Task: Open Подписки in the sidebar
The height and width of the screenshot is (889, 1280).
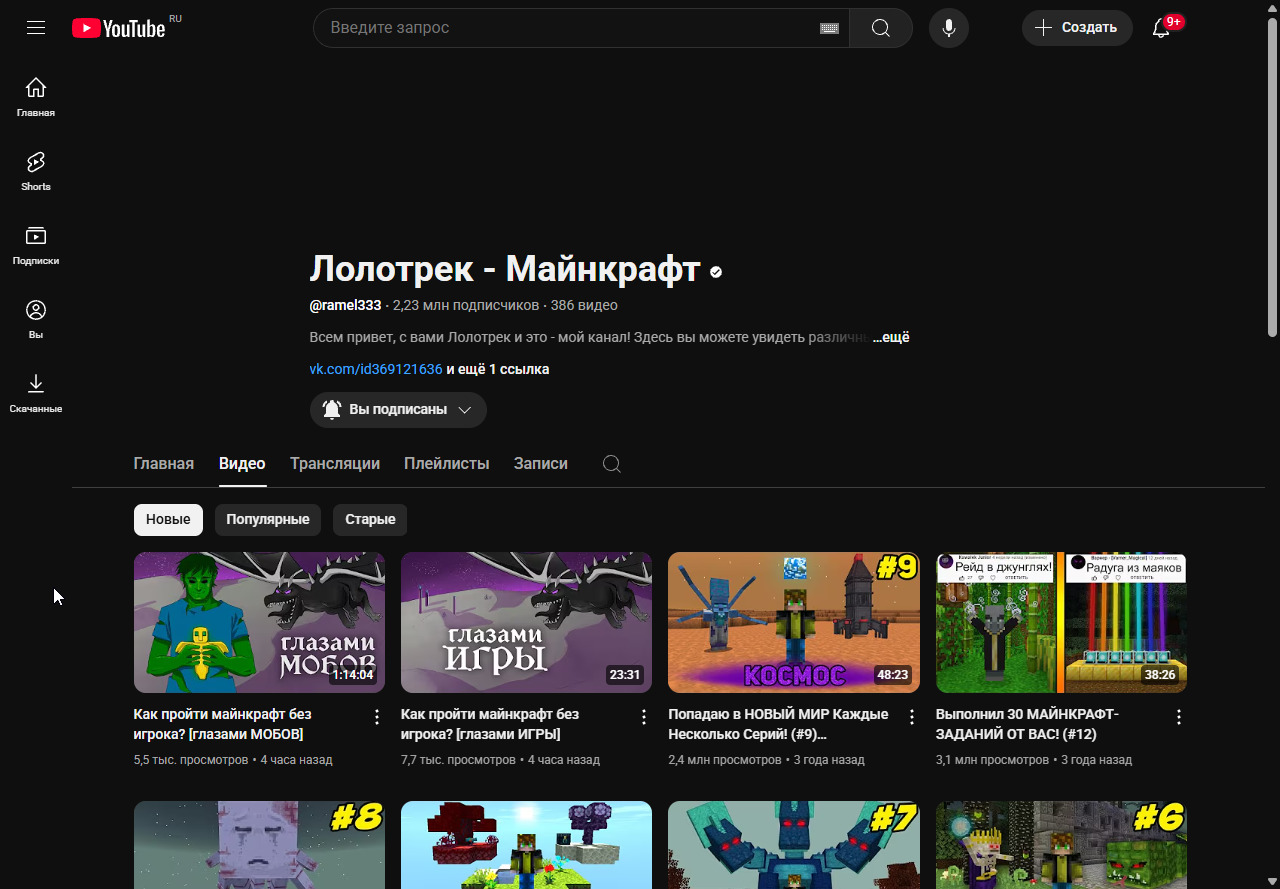Action: [x=36, y=245]
